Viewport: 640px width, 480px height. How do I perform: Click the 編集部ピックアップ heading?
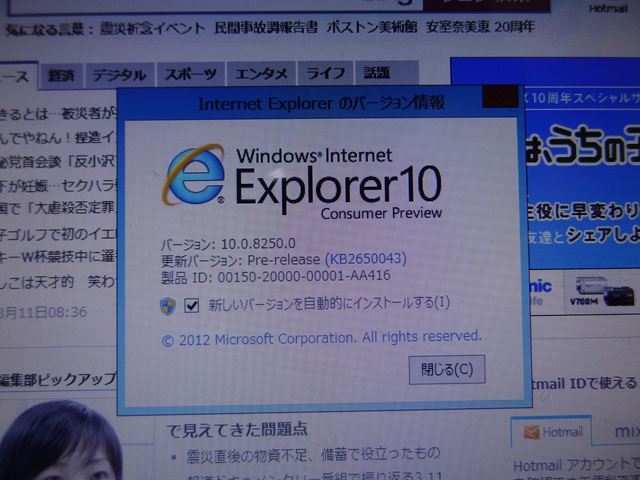coord(58,380)
